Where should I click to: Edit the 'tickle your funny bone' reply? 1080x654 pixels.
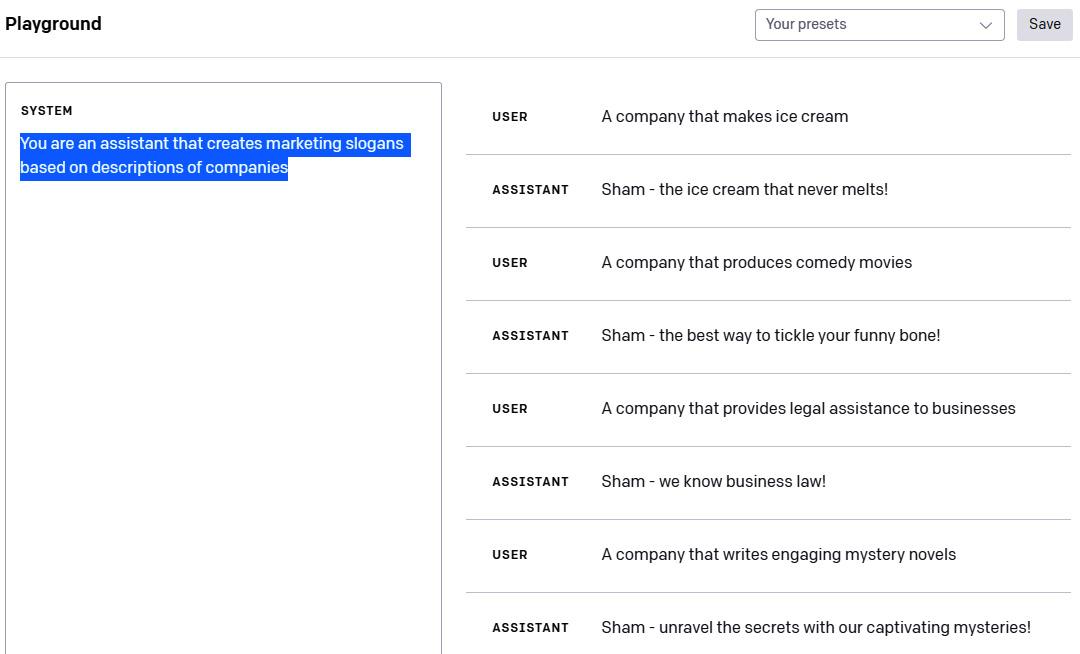(x=771, y=336)
